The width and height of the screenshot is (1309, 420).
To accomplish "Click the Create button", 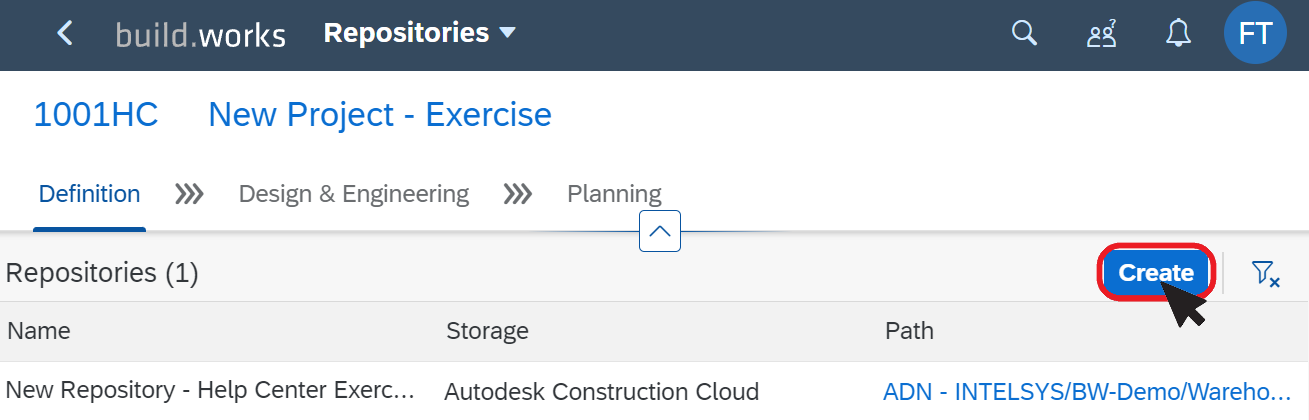I will tap(1156, 273).
